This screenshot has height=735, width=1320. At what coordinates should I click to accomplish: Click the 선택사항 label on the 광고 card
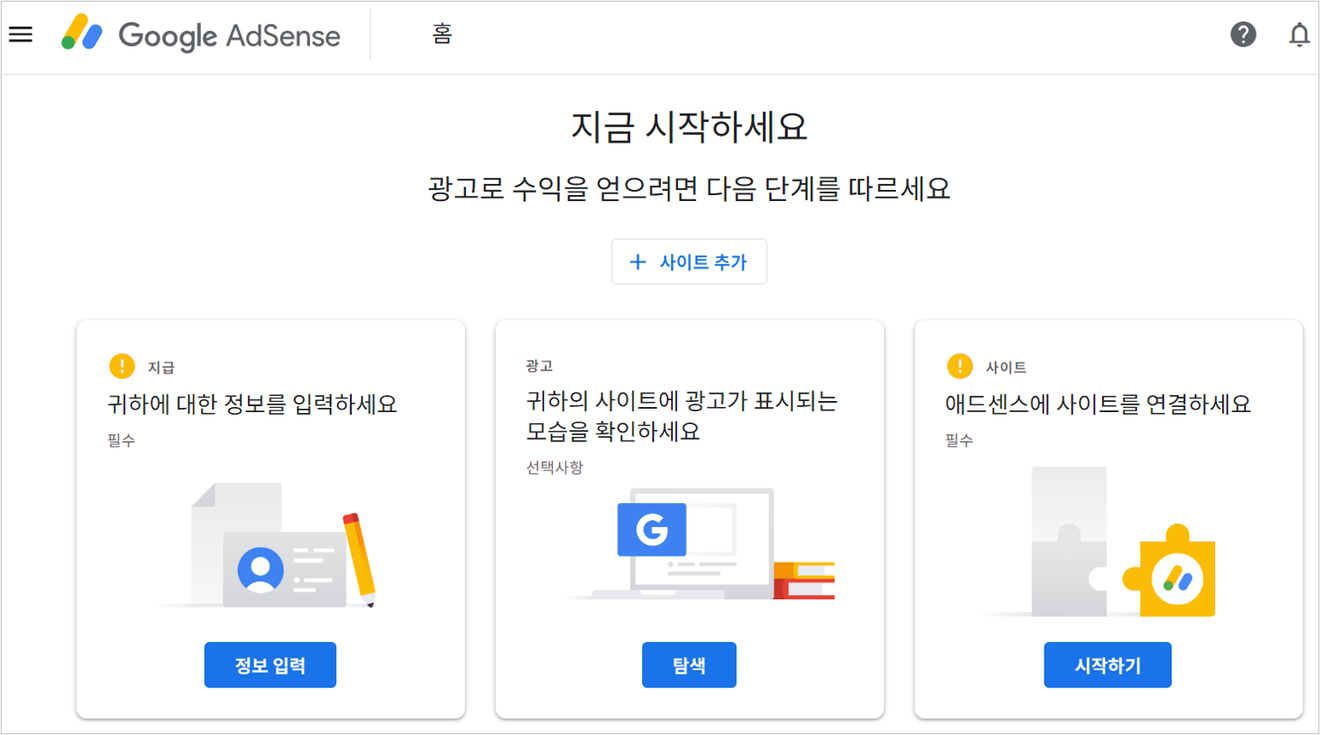tap(554, 467)
